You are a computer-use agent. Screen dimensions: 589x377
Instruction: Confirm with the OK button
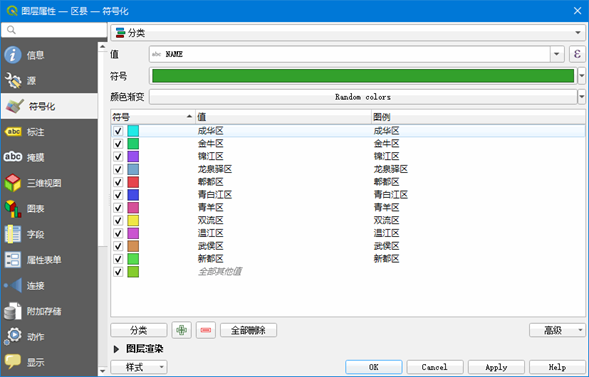pos(374,367)
